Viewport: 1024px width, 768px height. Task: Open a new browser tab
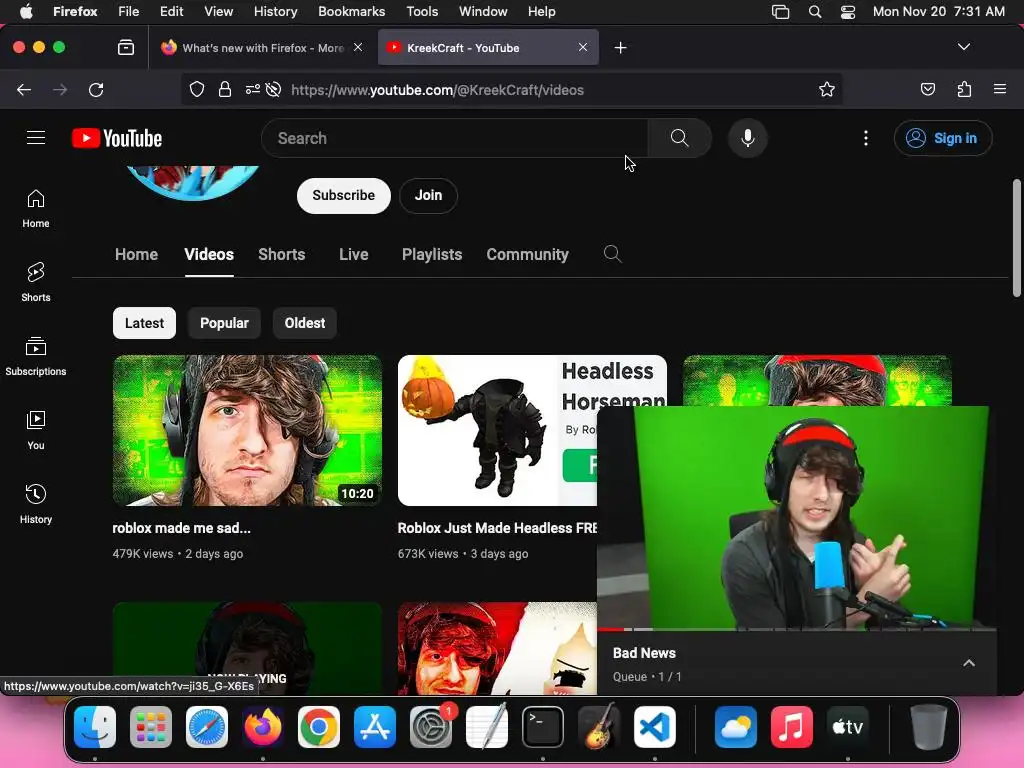[620, 48]
